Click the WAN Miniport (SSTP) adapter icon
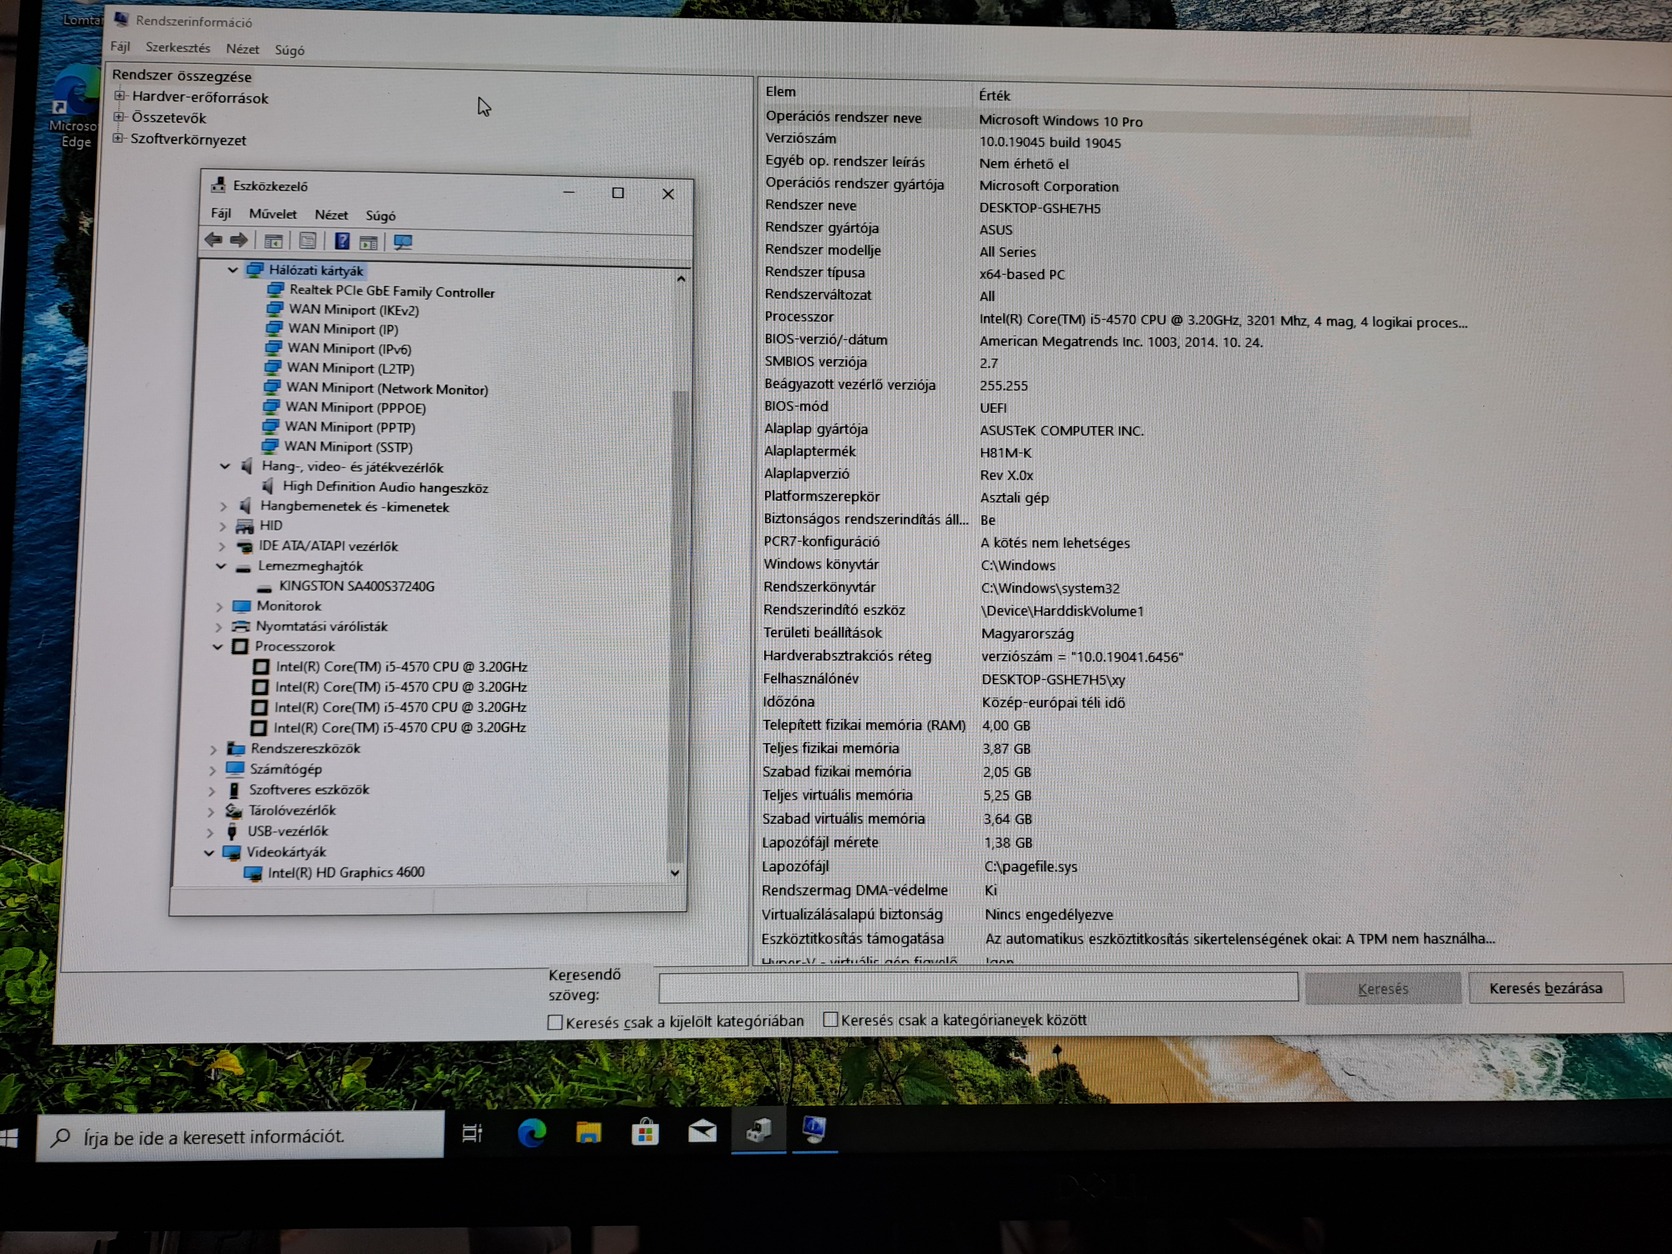This screenshot has width=1672, height=1254. (270, 446)
